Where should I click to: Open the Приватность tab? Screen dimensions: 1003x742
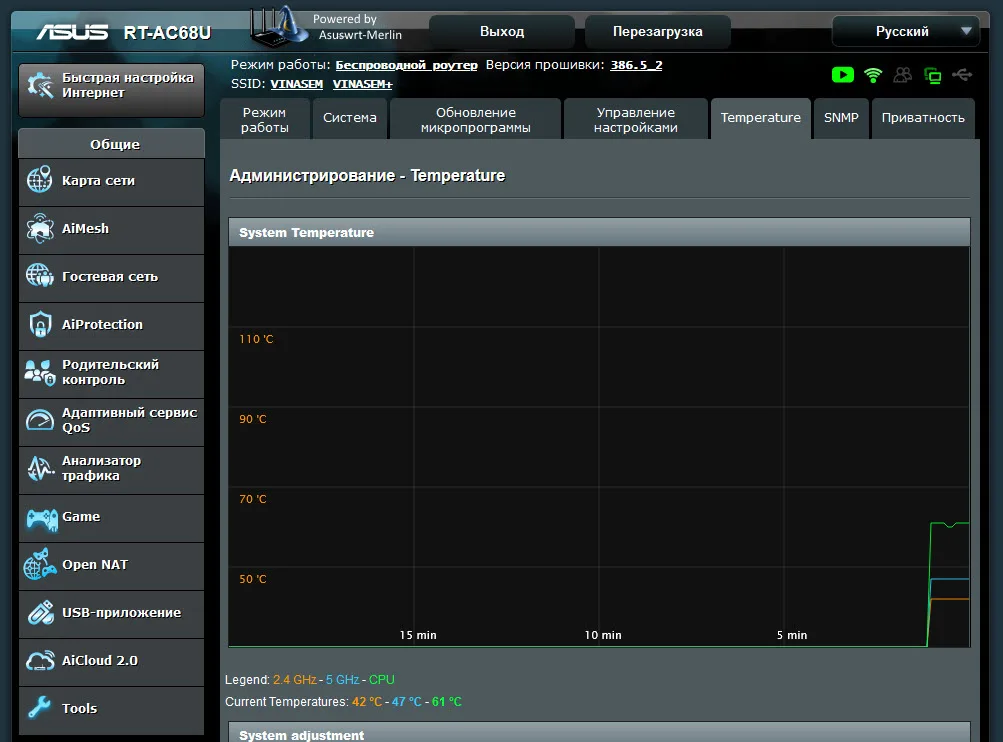(922, 119)
